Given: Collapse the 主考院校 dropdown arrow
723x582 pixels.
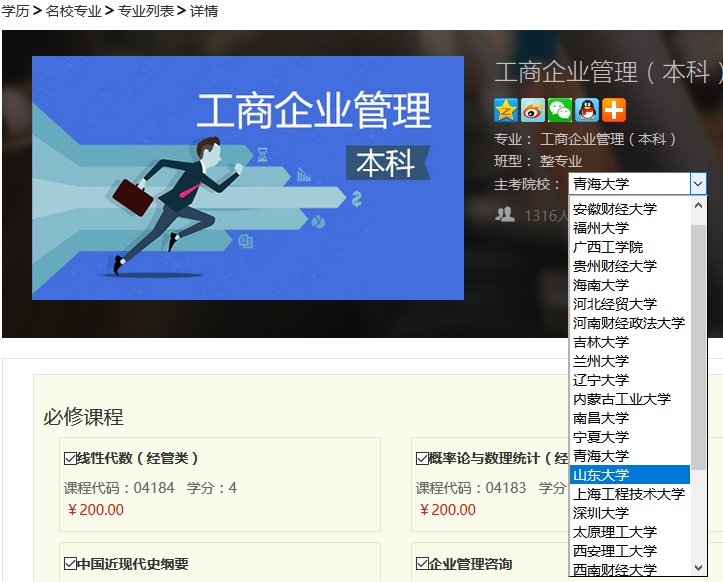Looking at the screenshot, I should pos(698,184).
